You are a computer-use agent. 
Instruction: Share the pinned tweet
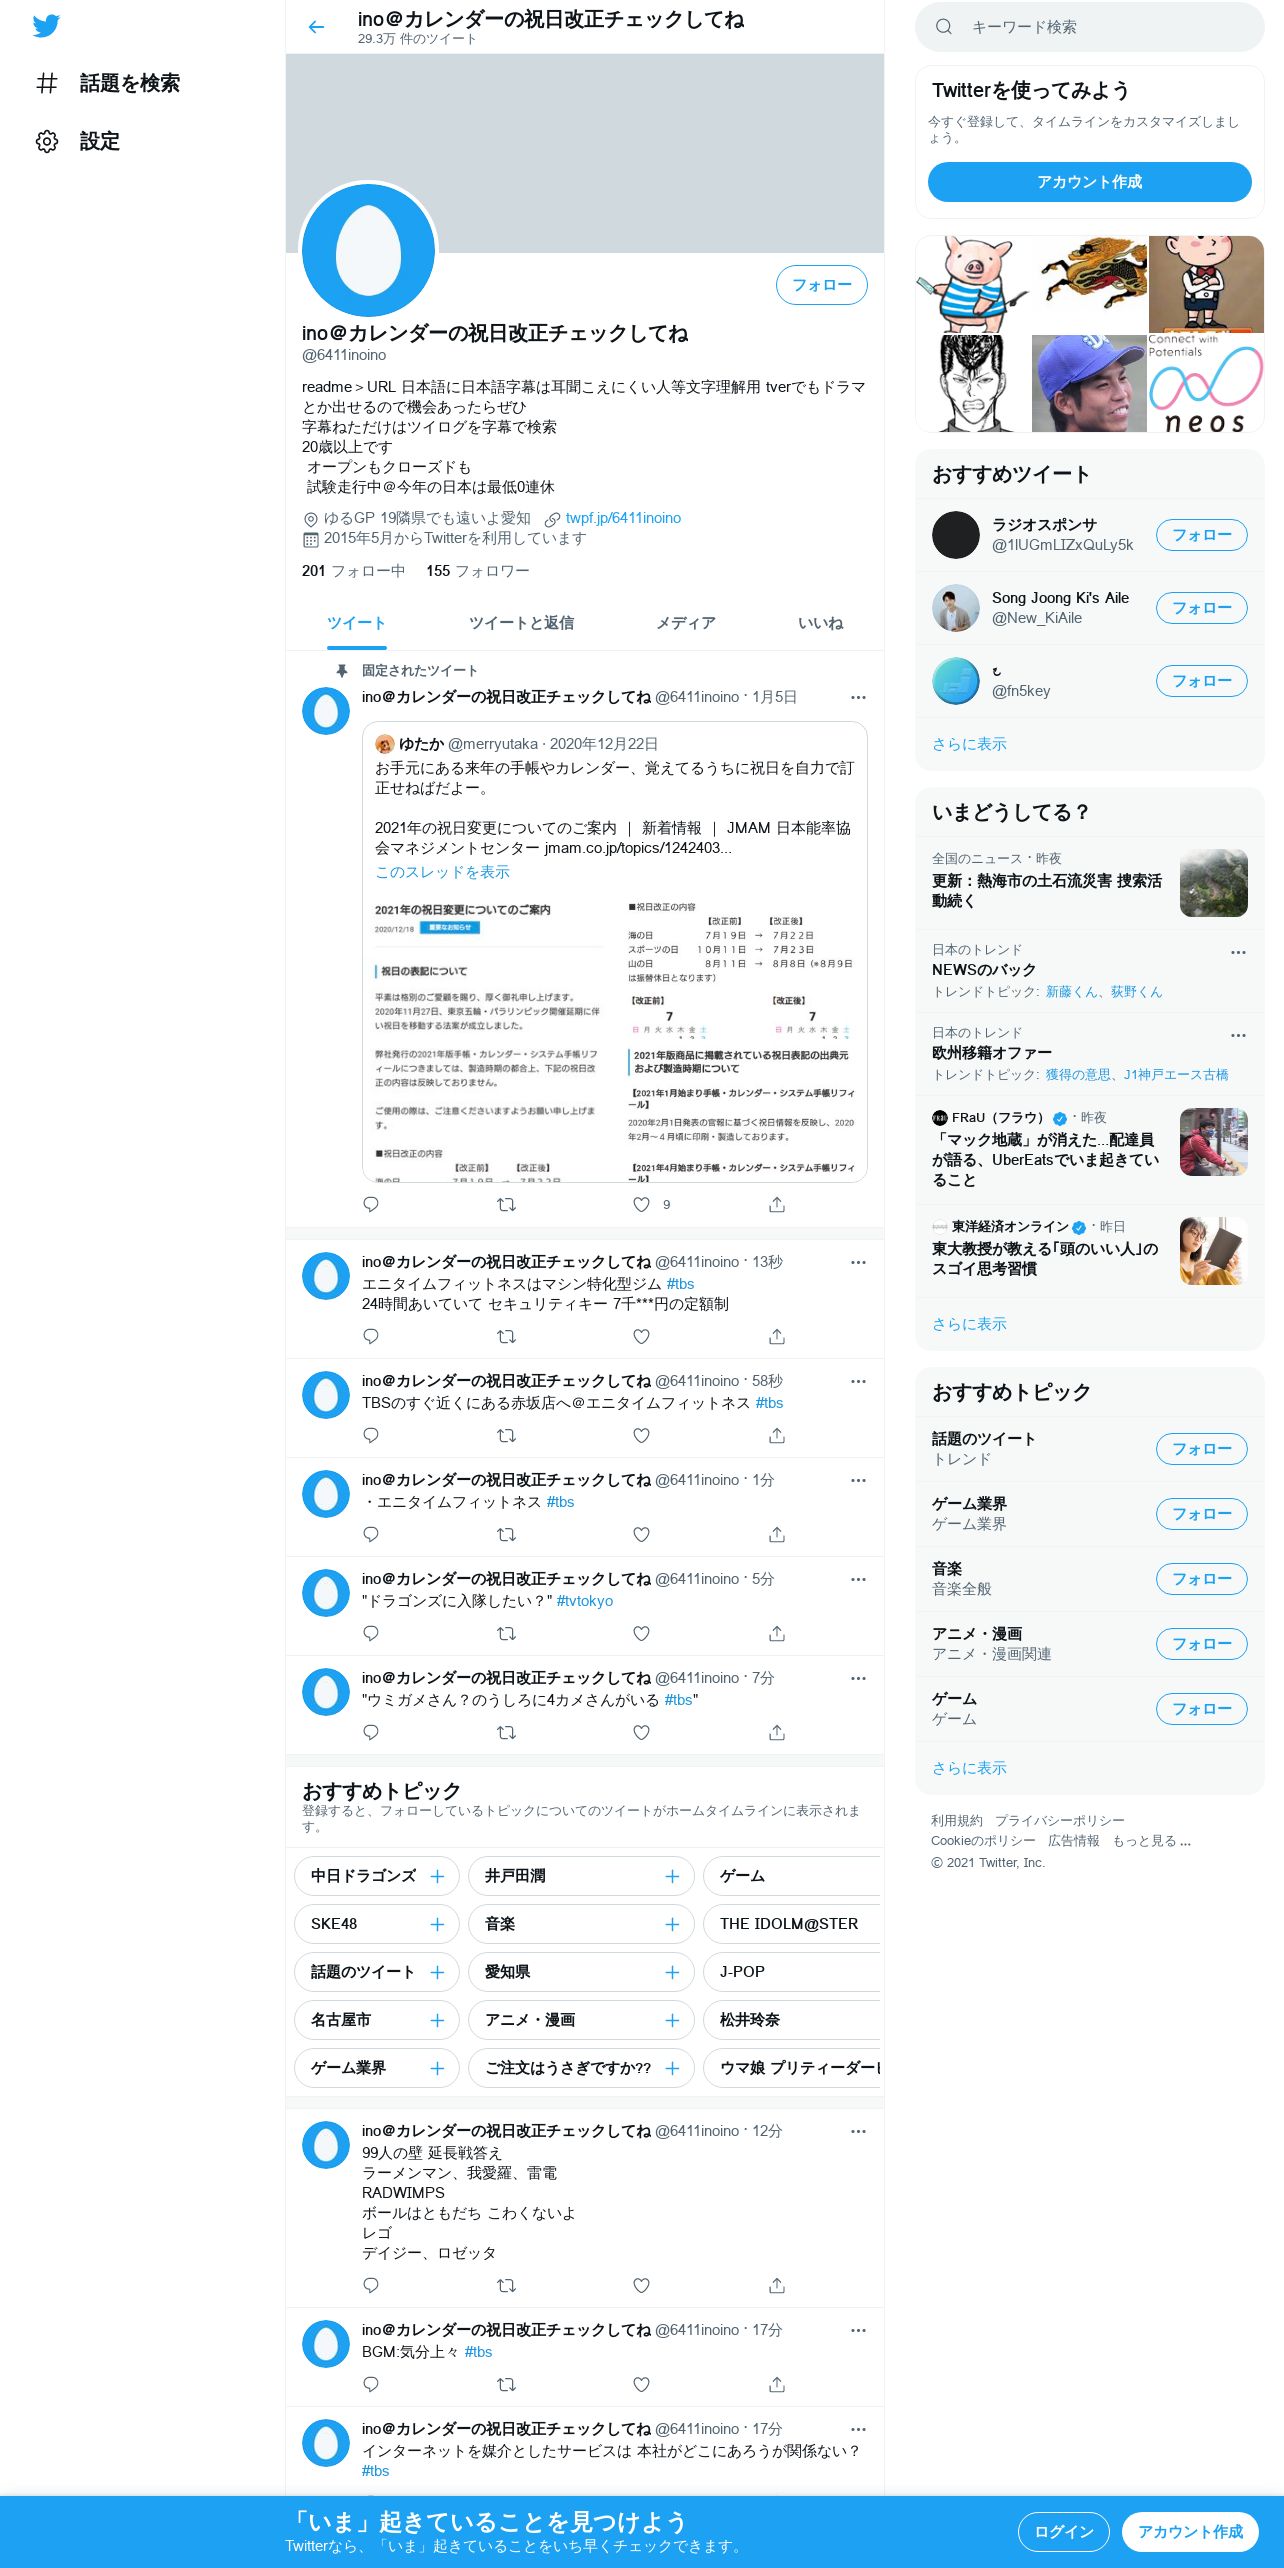777,1204
